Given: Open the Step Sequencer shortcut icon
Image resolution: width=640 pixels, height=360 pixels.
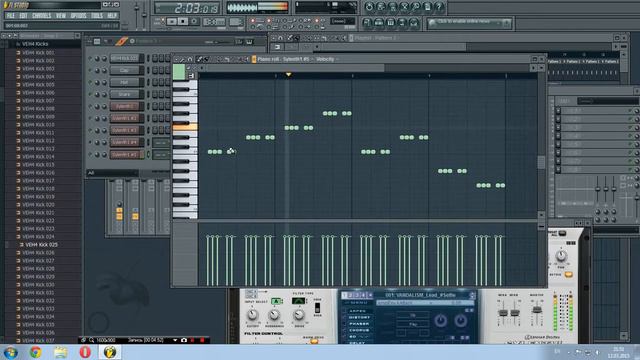Looking at the screenshot, I should pyautogui.click(x=379, y=22).
